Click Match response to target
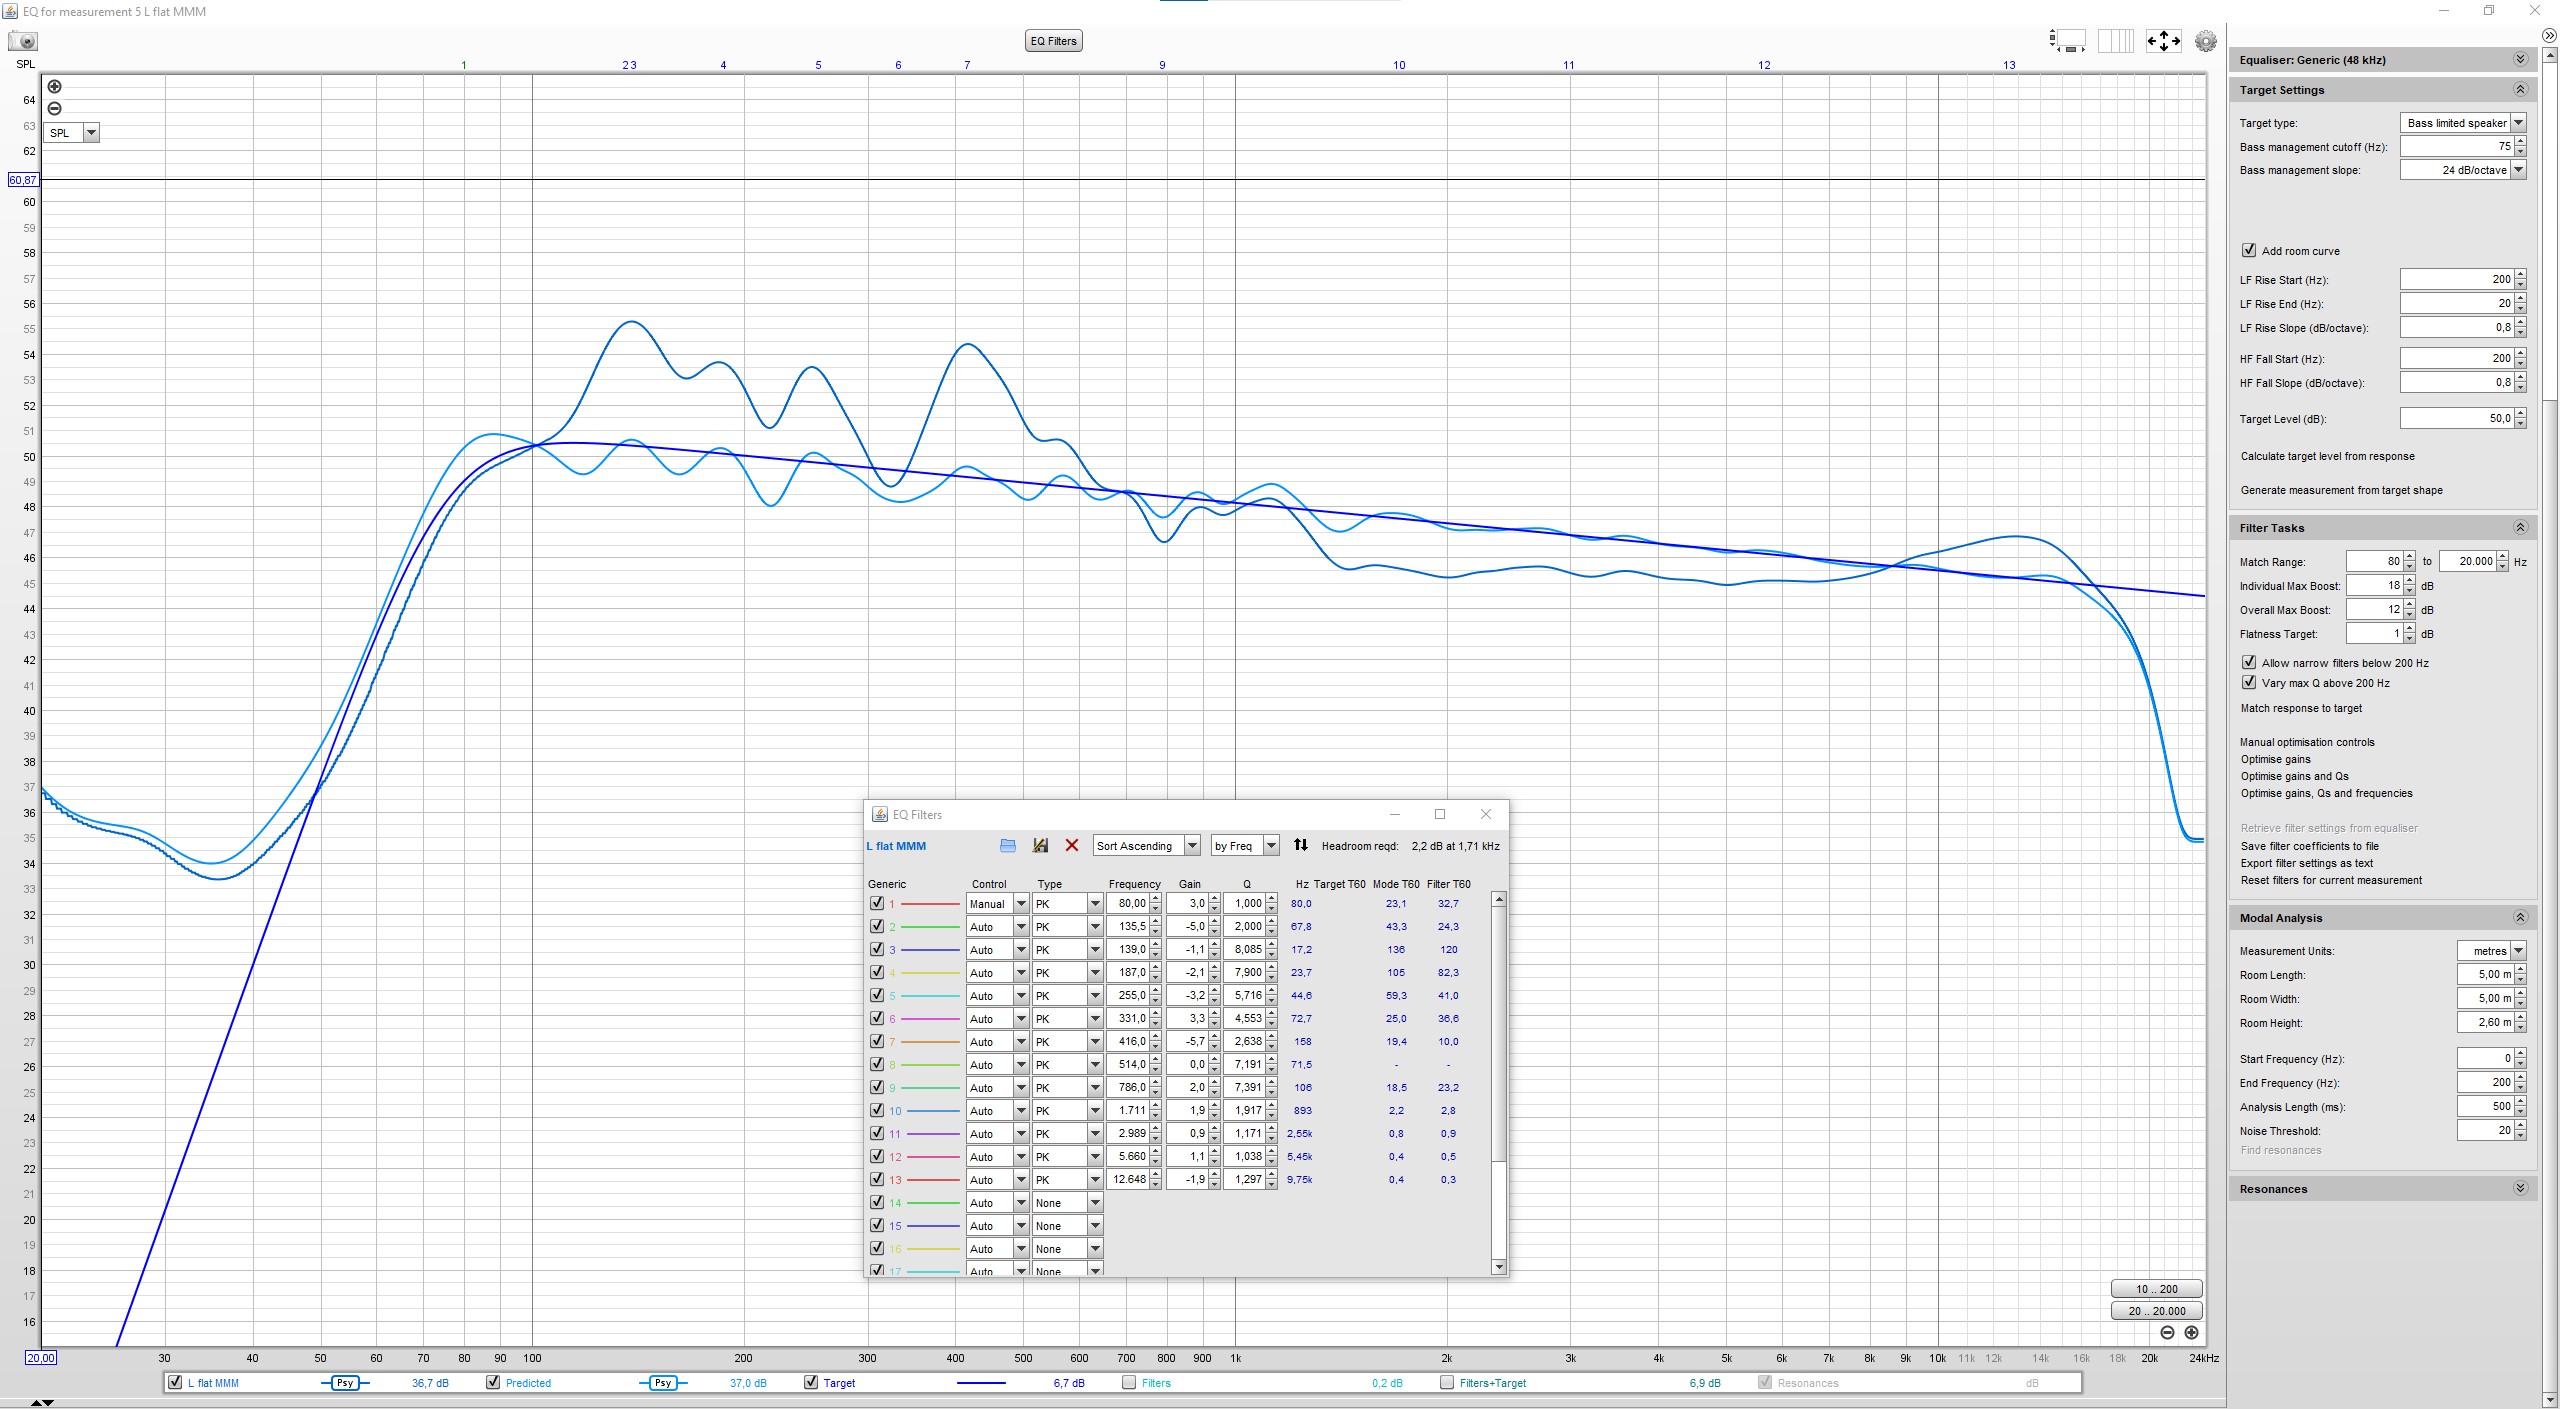This screenshot has width=2560, height=1409. click(2301, 708)
